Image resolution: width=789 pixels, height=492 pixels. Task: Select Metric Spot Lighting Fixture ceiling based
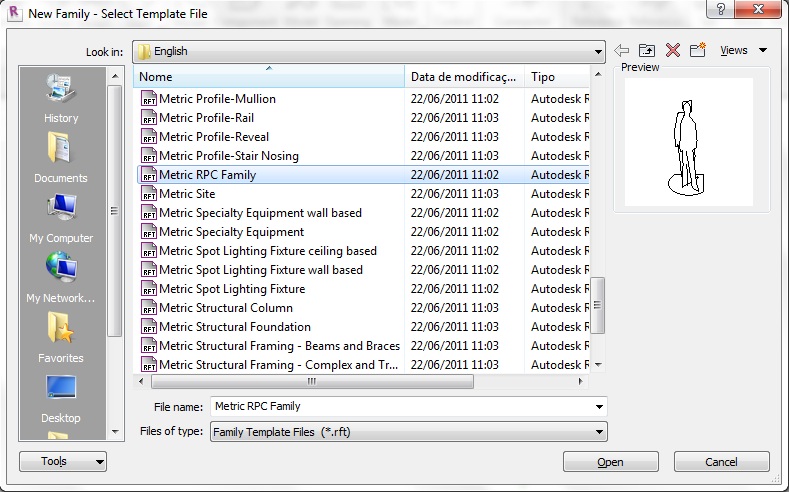[268, 251]
